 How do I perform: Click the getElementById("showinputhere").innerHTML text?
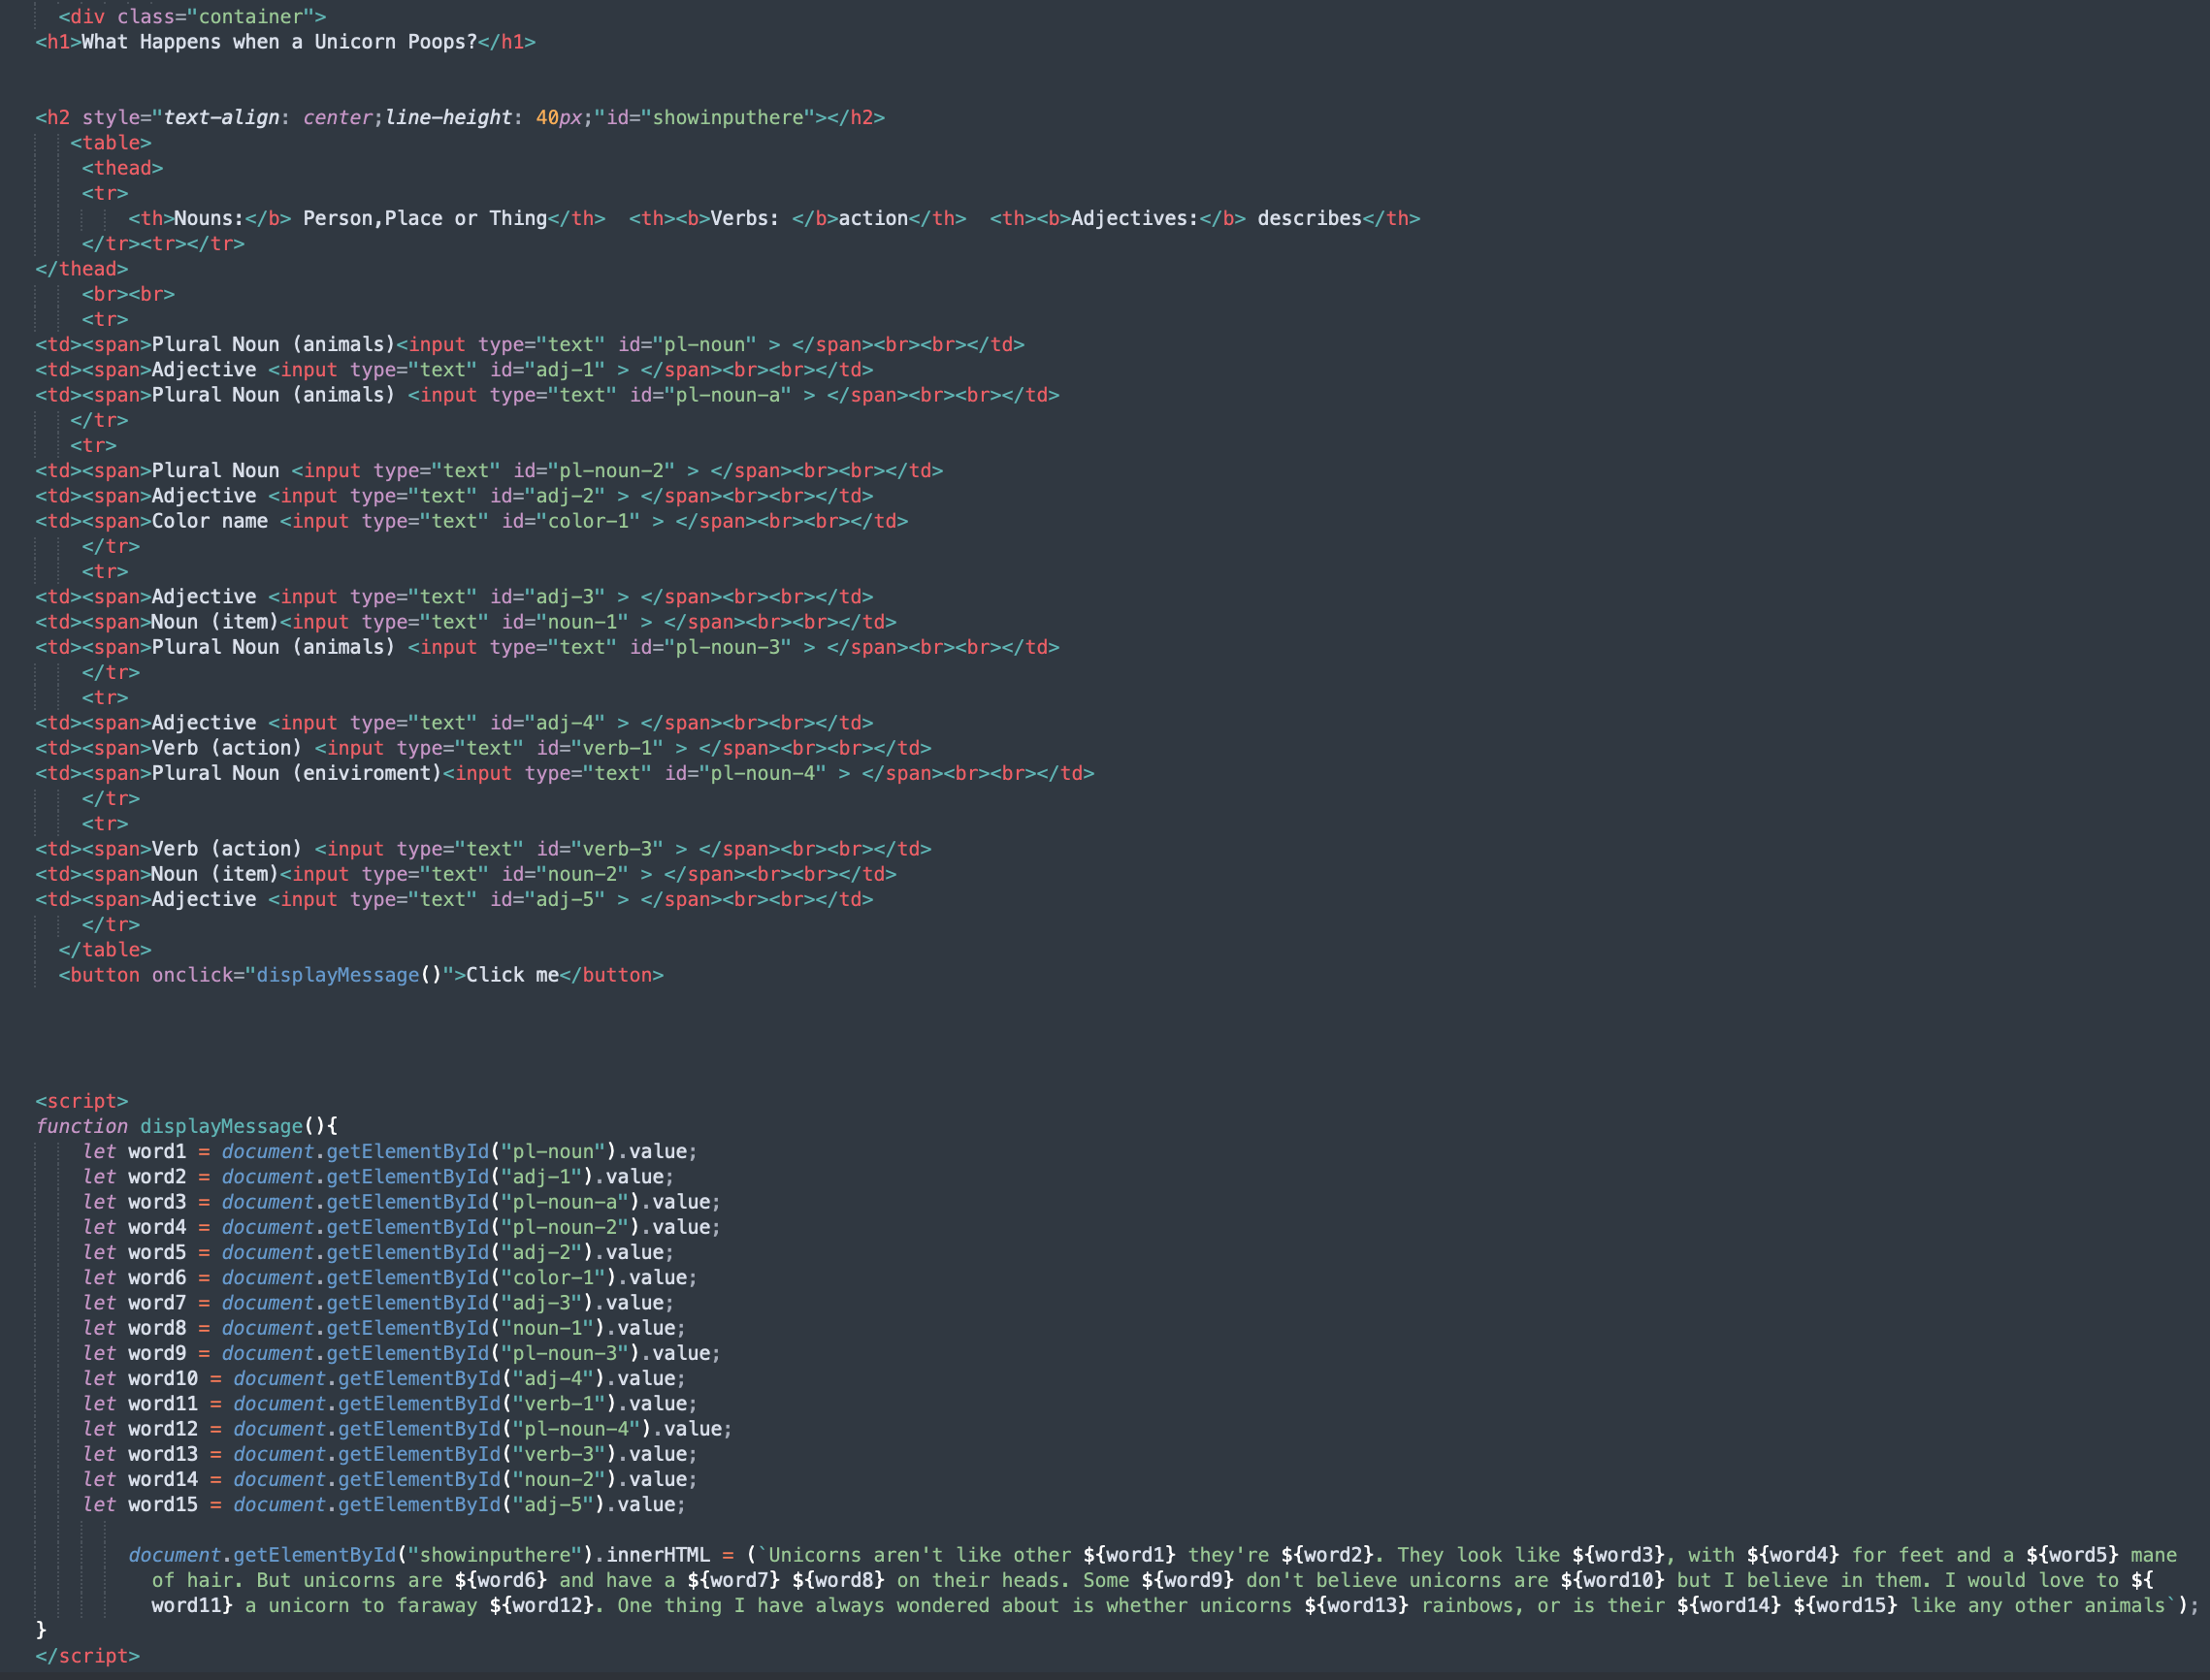coord(471,1555)
